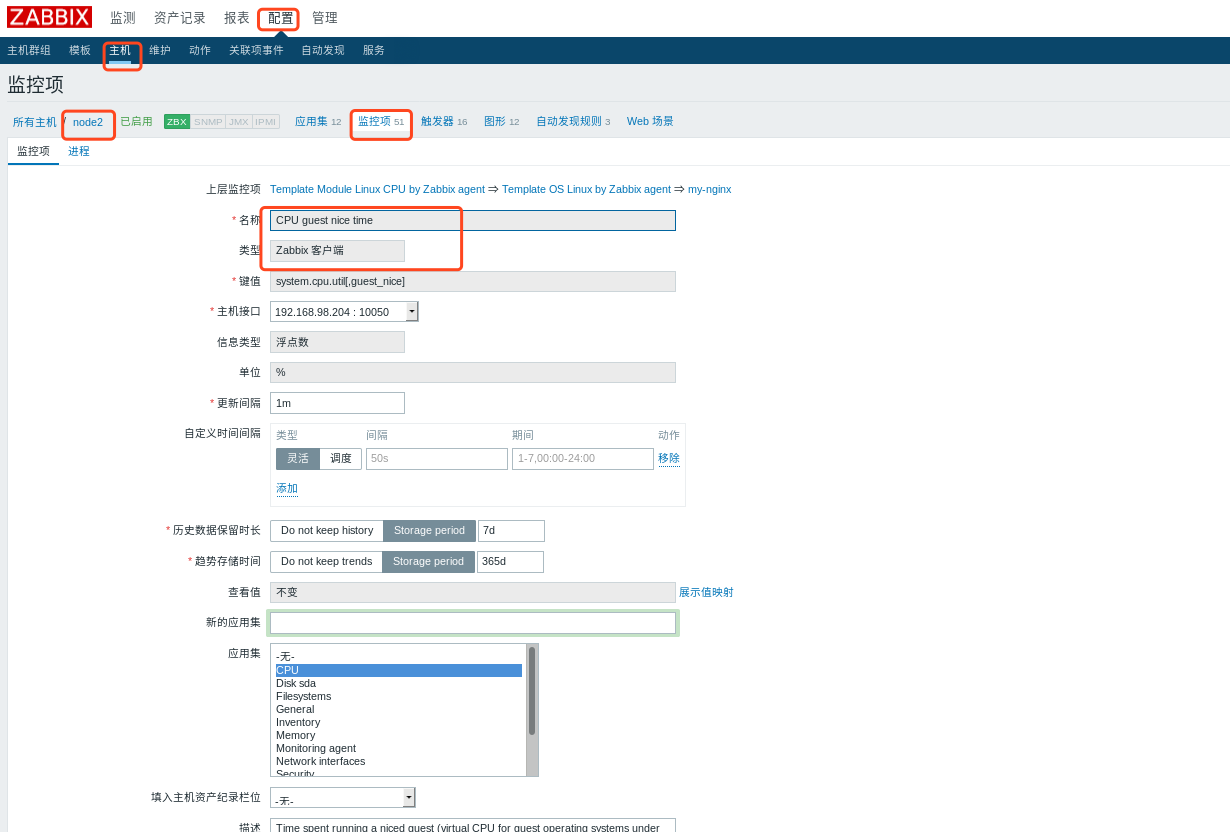This screenshot has width=1230, height=832.
Task: Open the 主机接口 dropdown
Action: pyautogui.click(x=411, y=312)
